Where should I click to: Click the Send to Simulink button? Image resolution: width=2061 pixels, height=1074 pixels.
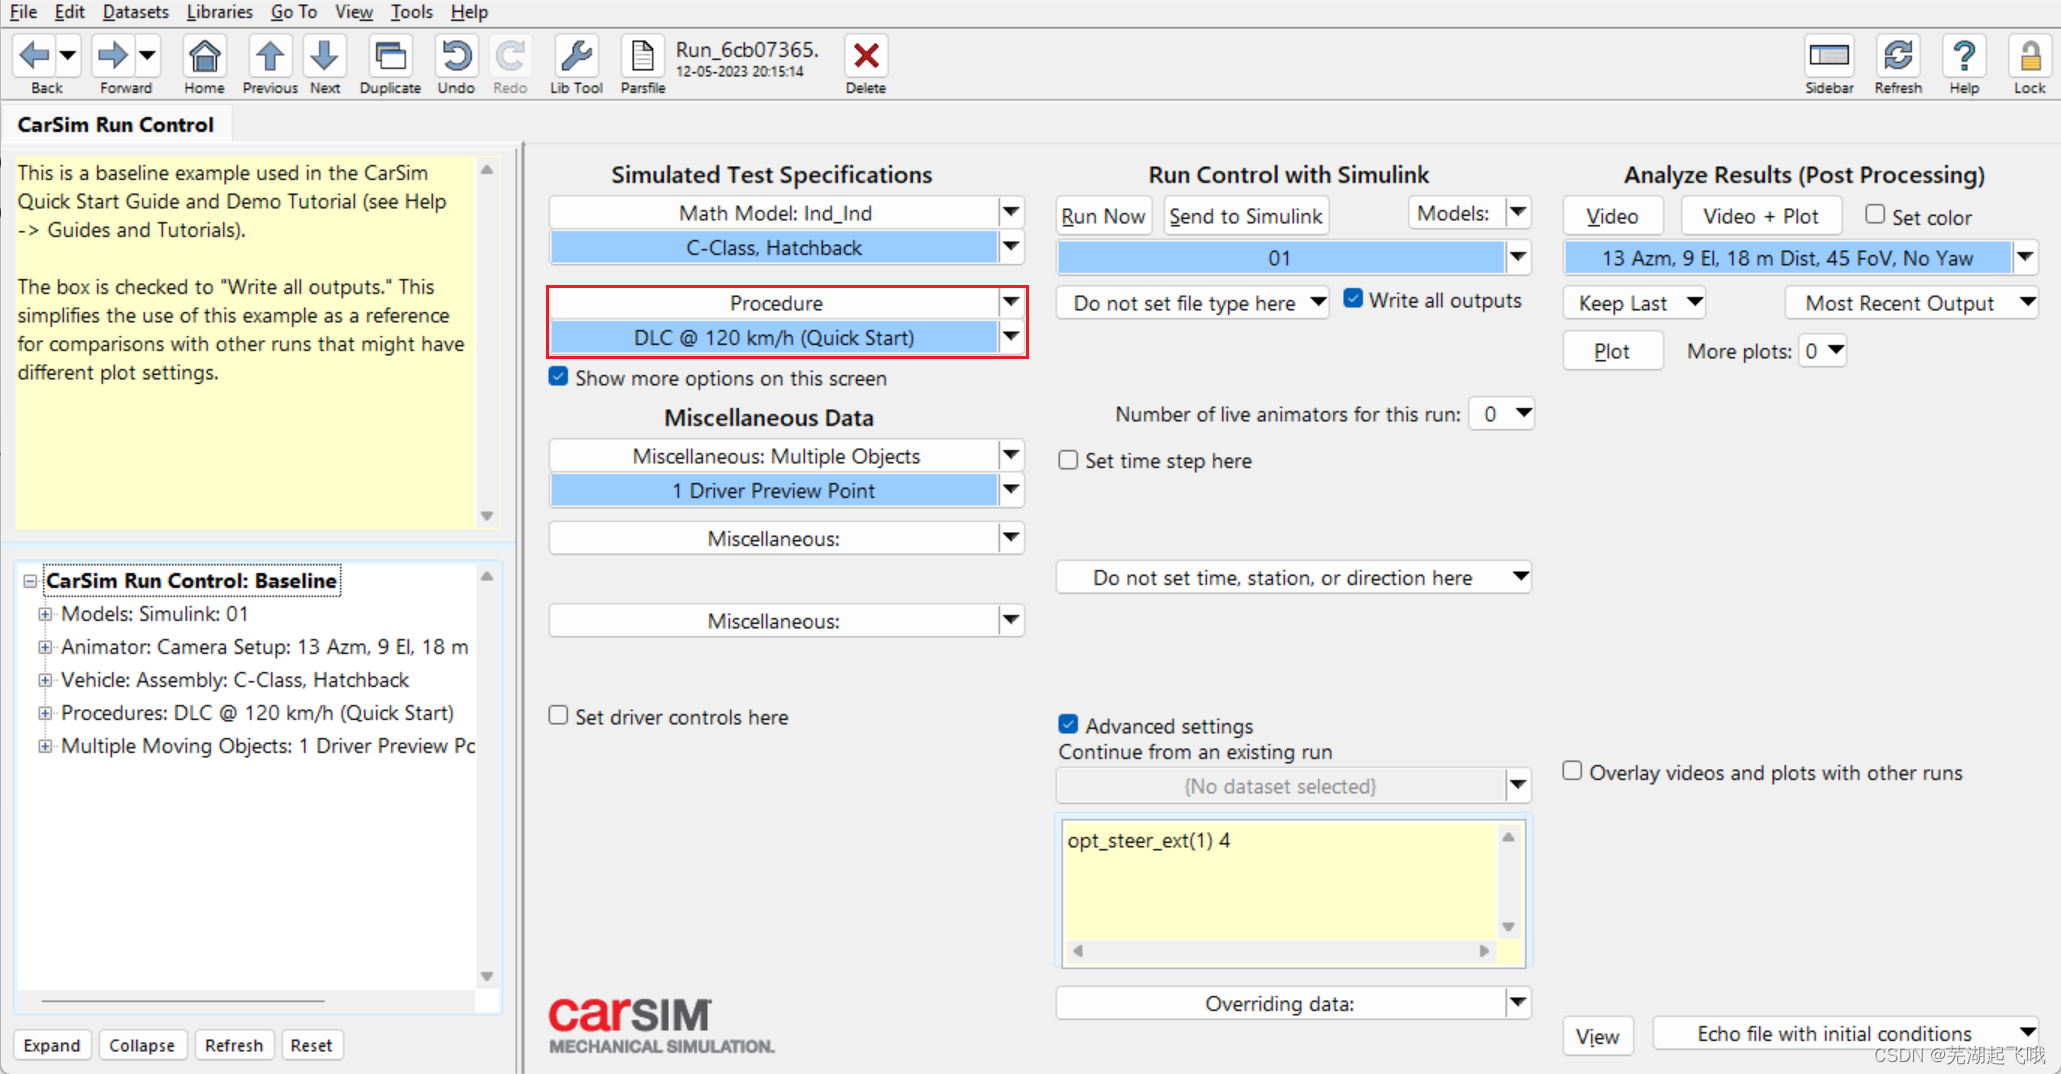click(1246, 215)
